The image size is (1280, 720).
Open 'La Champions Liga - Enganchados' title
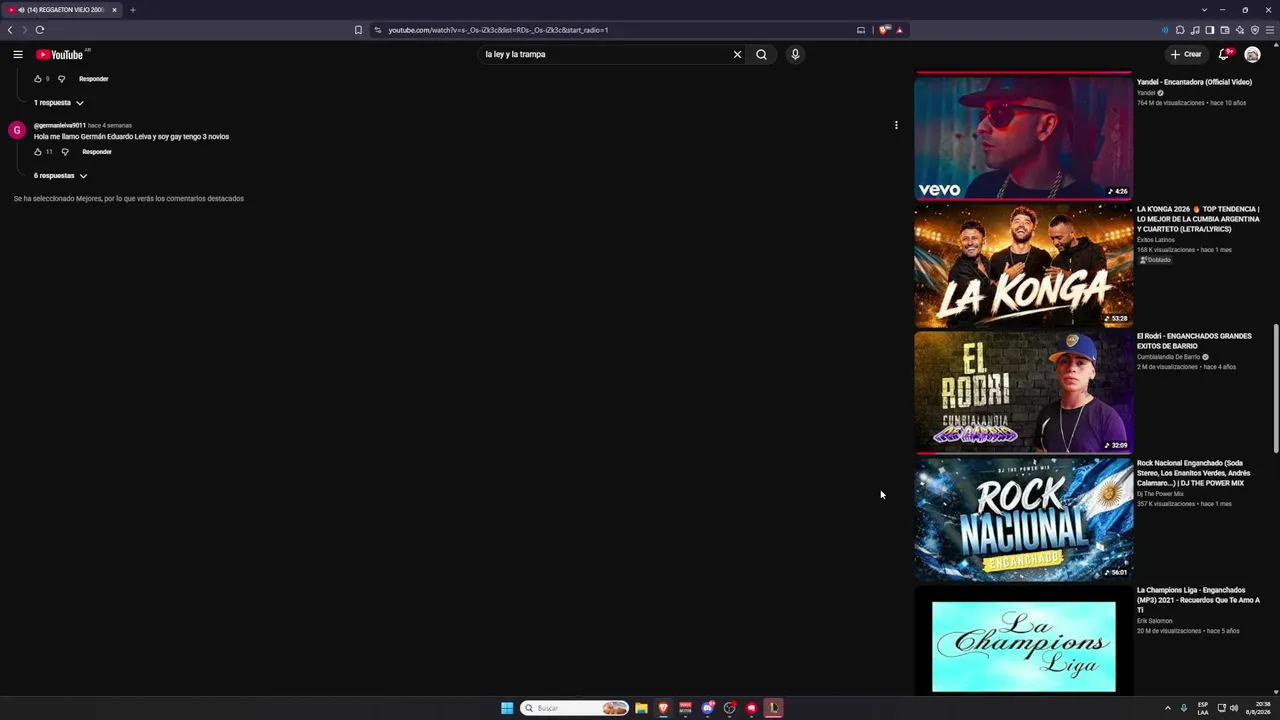(x=1198, y=600)
